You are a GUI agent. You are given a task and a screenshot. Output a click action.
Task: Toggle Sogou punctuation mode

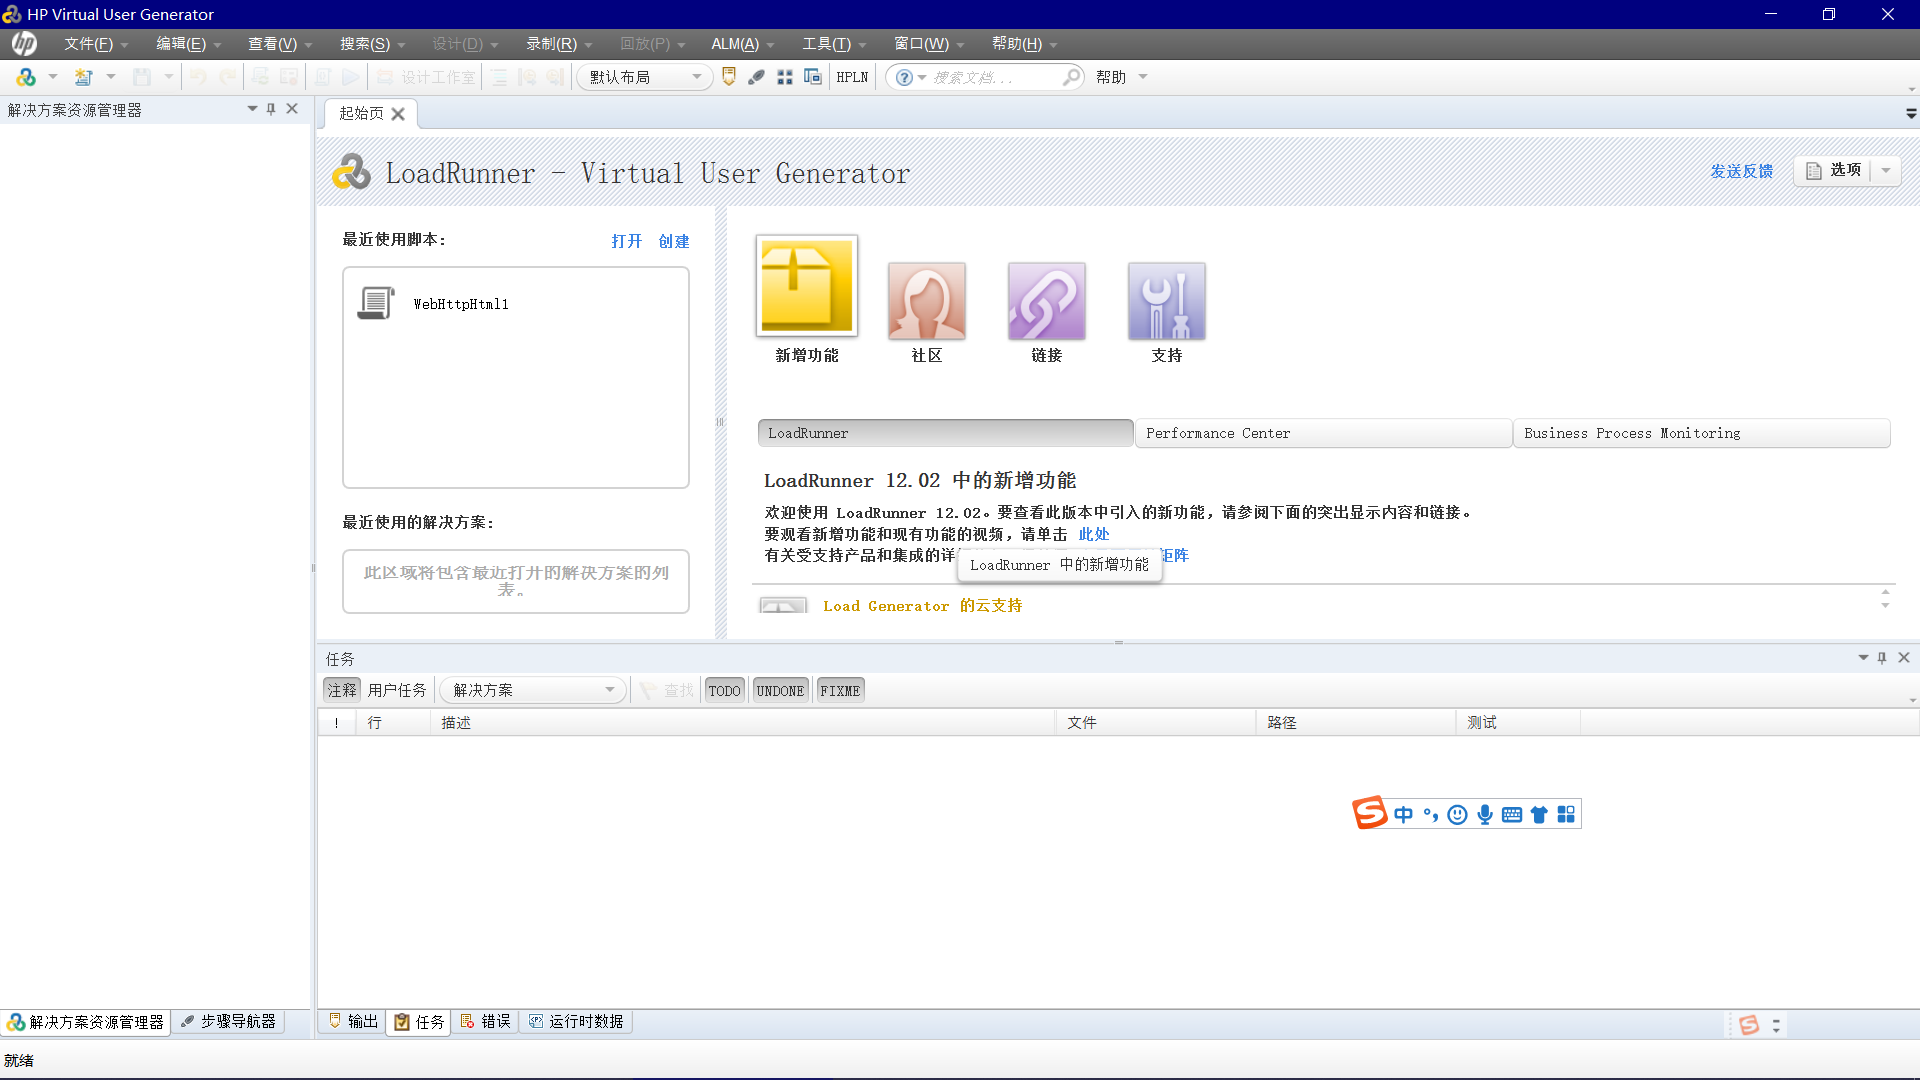click(x=1431, y=814)
